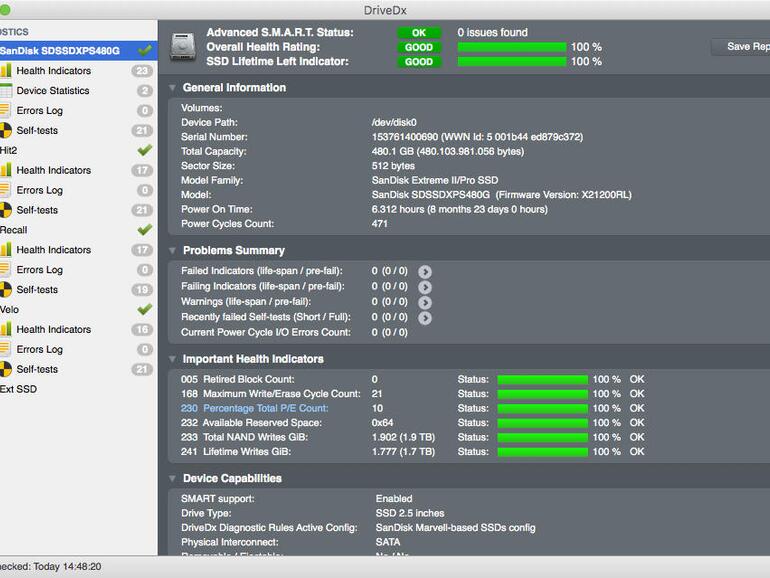Show details arrow for Failed Indicators
Screen dimensions: 770x578
[x=425, y=272]
